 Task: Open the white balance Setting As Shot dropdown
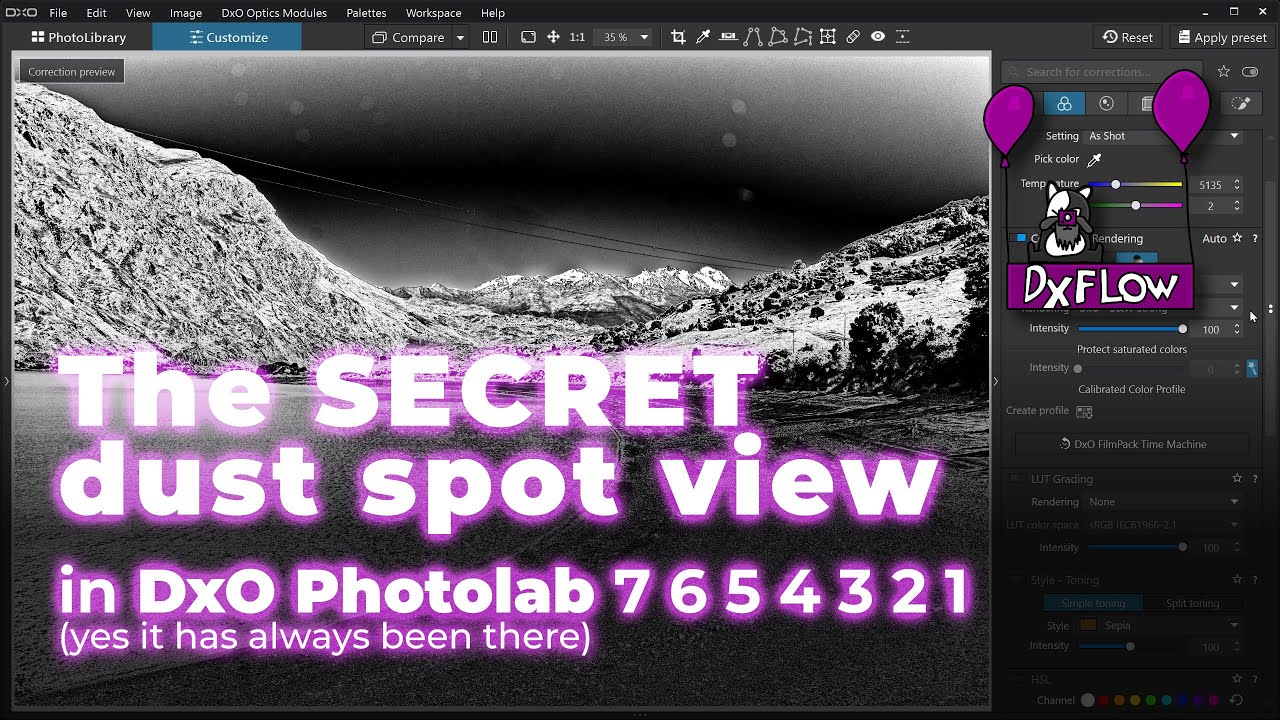coord(1163,136)
